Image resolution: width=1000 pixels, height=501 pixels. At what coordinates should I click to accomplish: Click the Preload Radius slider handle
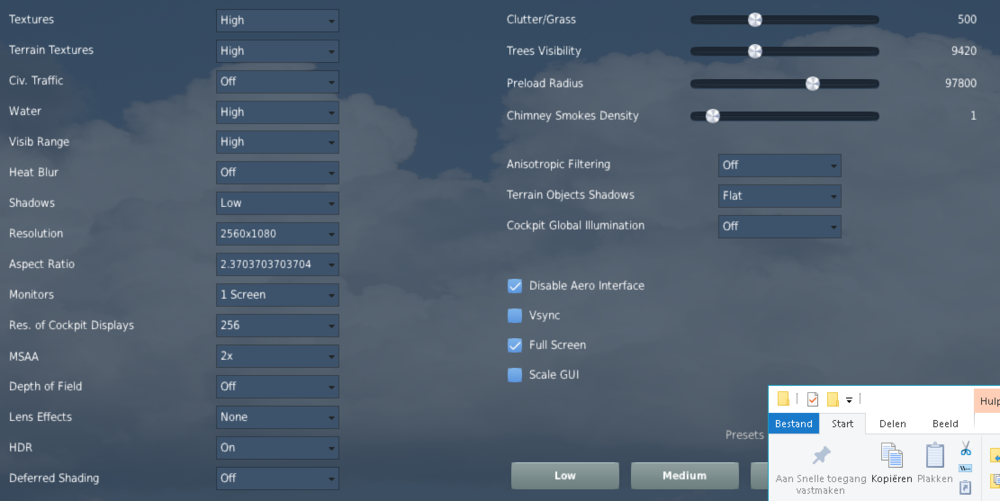(x=812, y=84)
